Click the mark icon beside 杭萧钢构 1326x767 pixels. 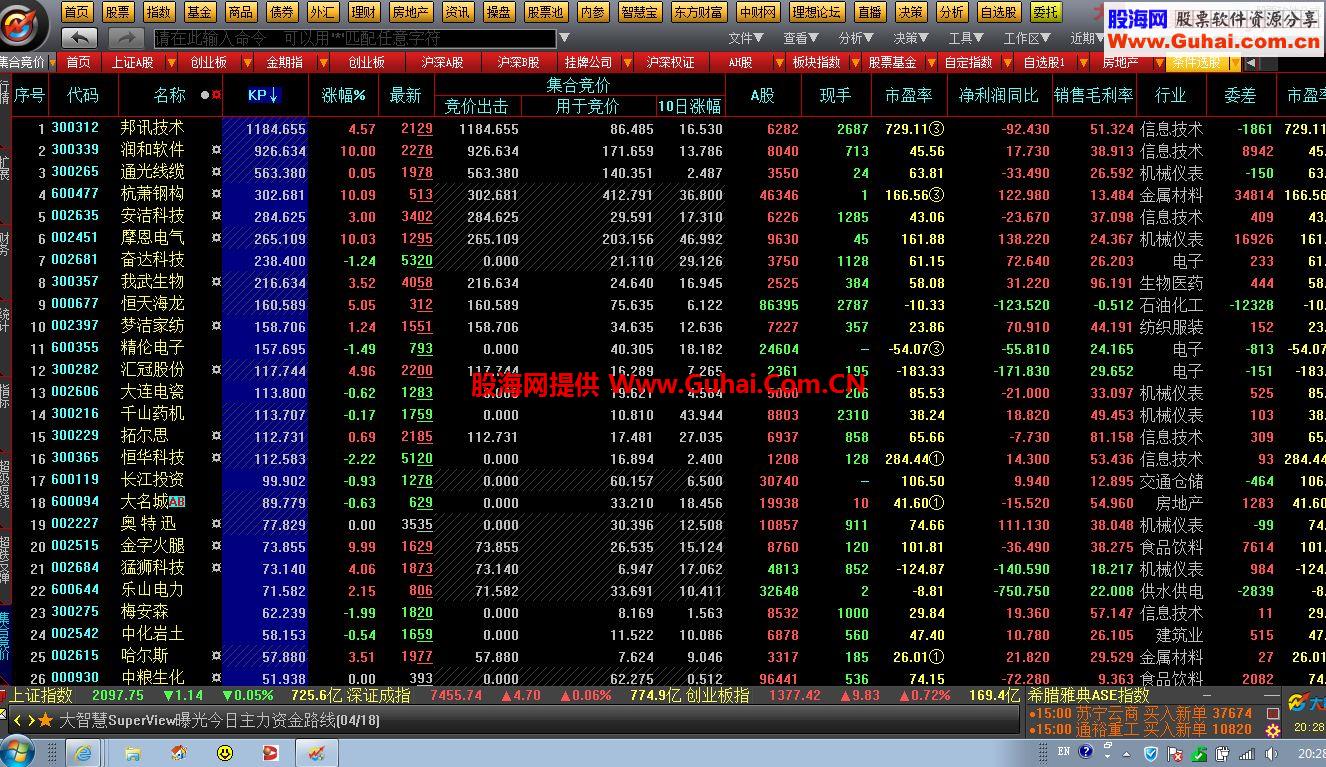[216, 194]
